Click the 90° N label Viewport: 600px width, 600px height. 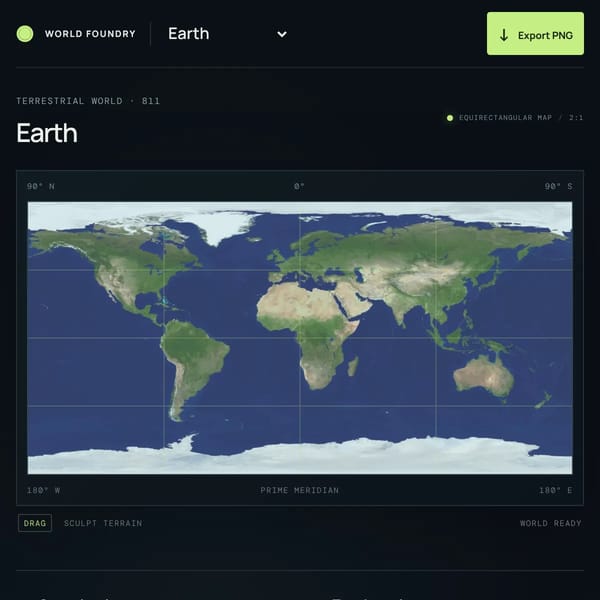tap(41, 186)
